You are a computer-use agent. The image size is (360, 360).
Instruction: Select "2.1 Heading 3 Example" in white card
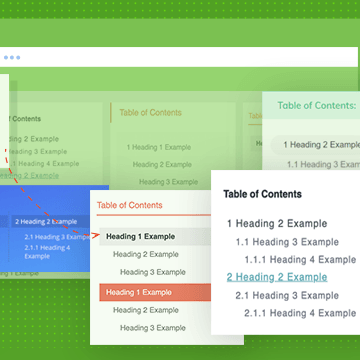[287, 296]
